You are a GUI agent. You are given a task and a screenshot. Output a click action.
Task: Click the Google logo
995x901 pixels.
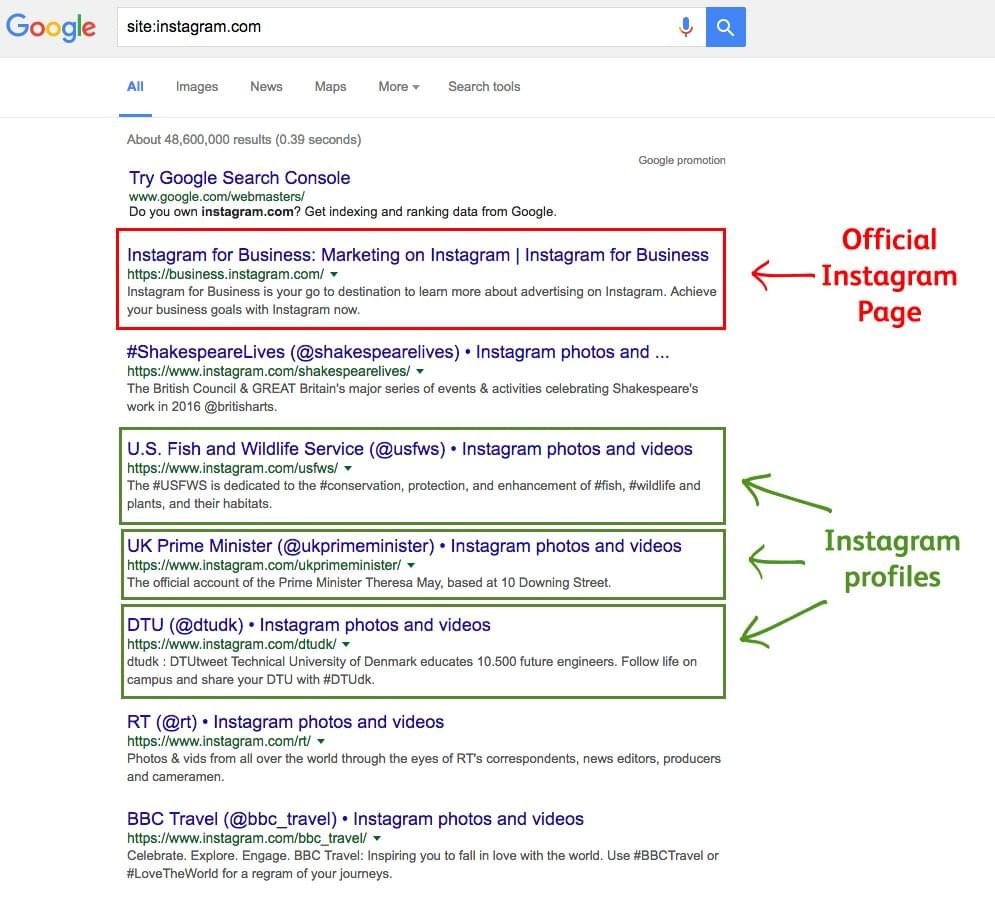[51, 27]
